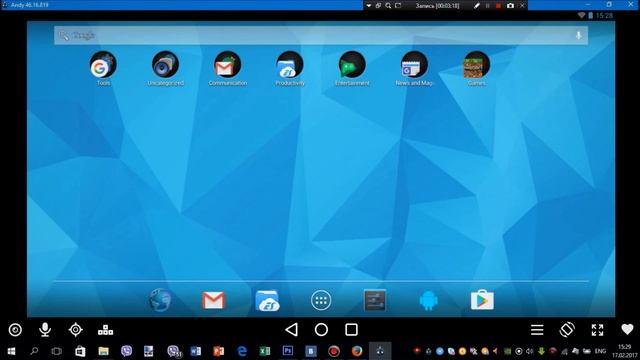Tap the voice search microphone in search bar
The width and height of the screenshot is (640, 360).
[x=578, y=36]
